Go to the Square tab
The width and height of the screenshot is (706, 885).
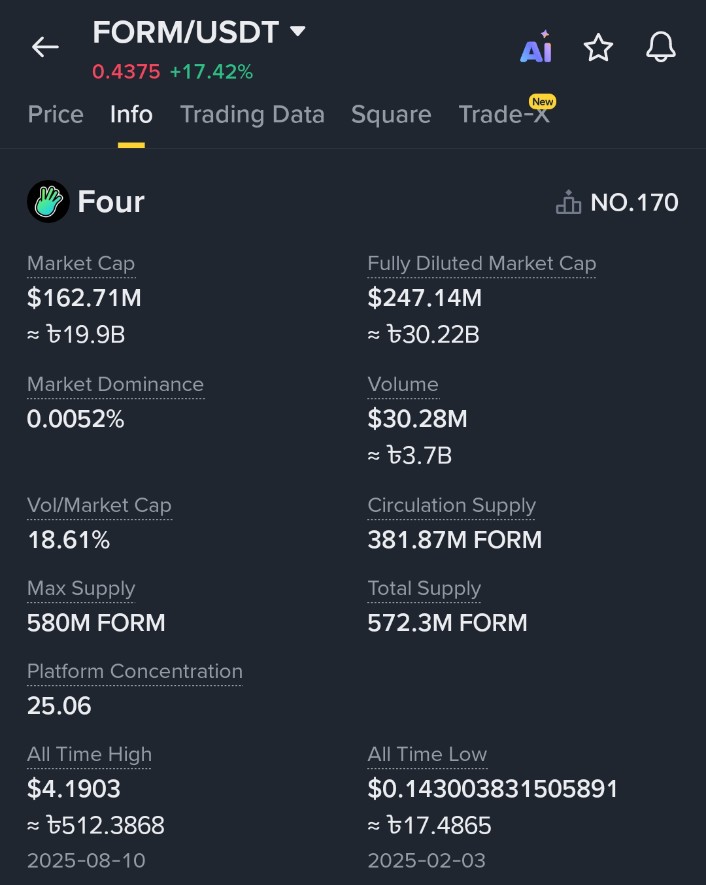tap(391, 114)
